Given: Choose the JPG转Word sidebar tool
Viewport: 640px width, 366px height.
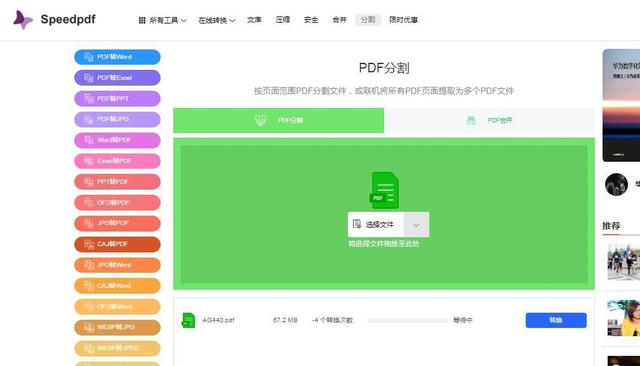Looking at the screenshot, I should click(118, 265).
